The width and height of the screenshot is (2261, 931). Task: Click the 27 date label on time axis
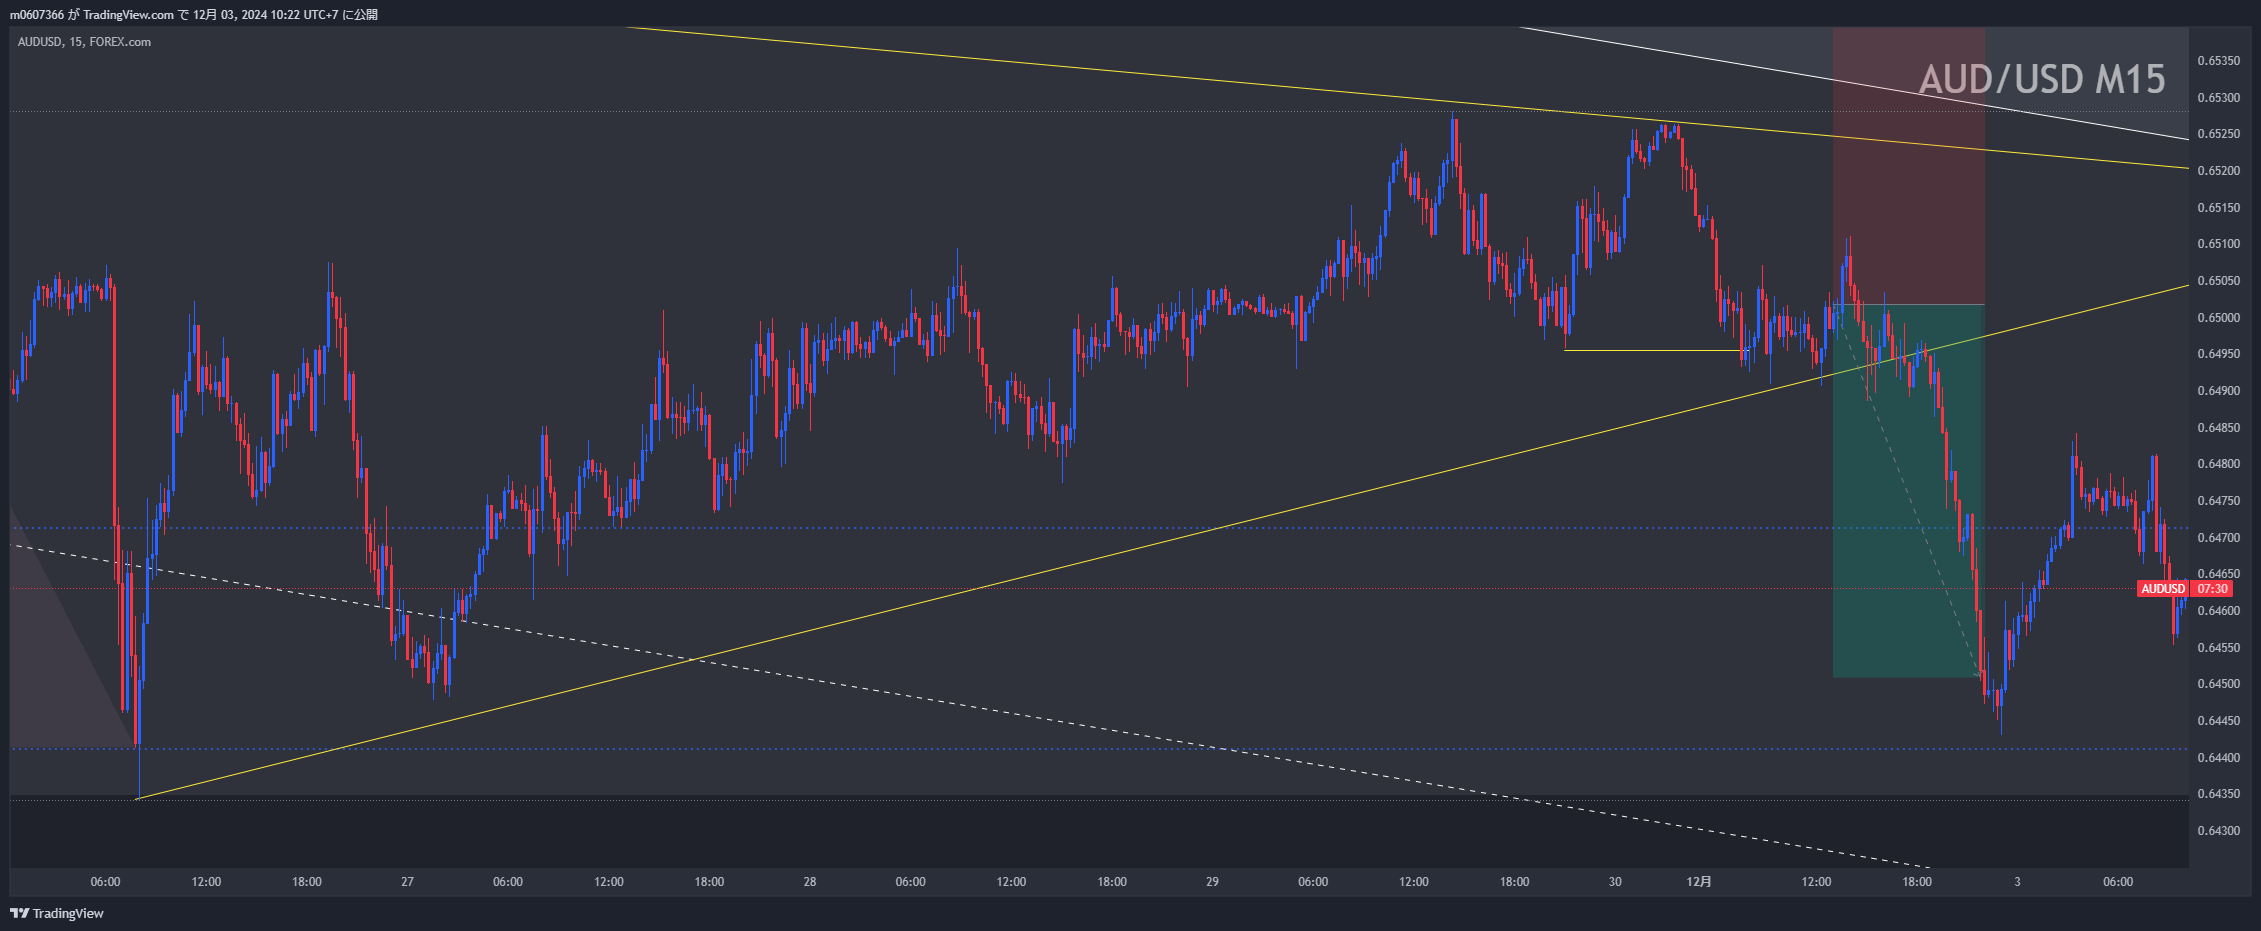(x=407, y=882)
